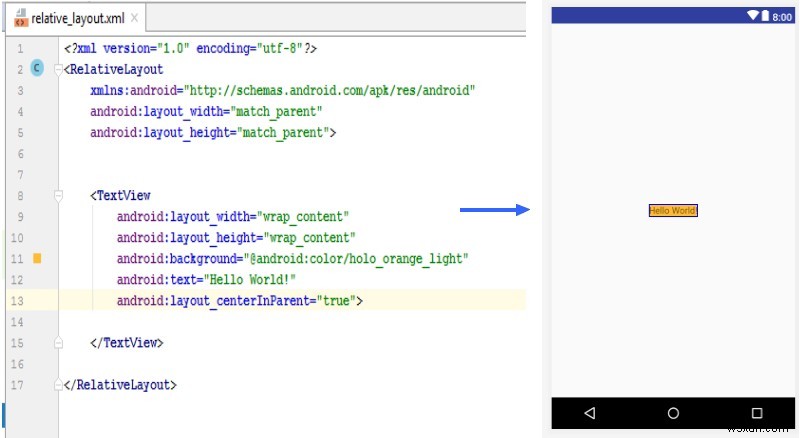Collapse the RelativeLayout tag fold marker
The width and height of the screenshot is (800, 438).
58,69
